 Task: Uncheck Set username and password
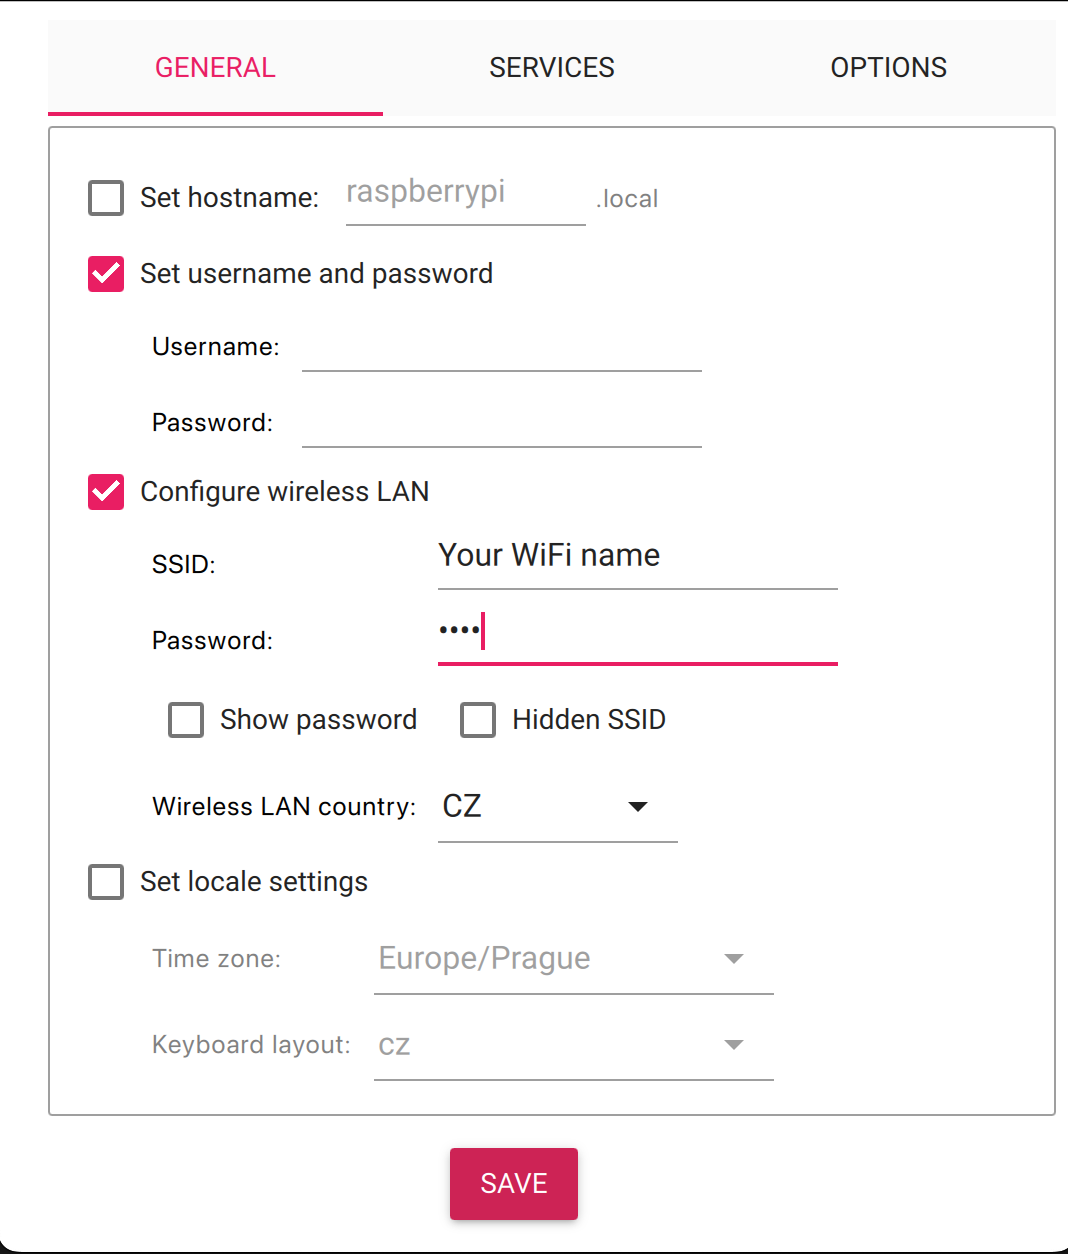(106, 274)
